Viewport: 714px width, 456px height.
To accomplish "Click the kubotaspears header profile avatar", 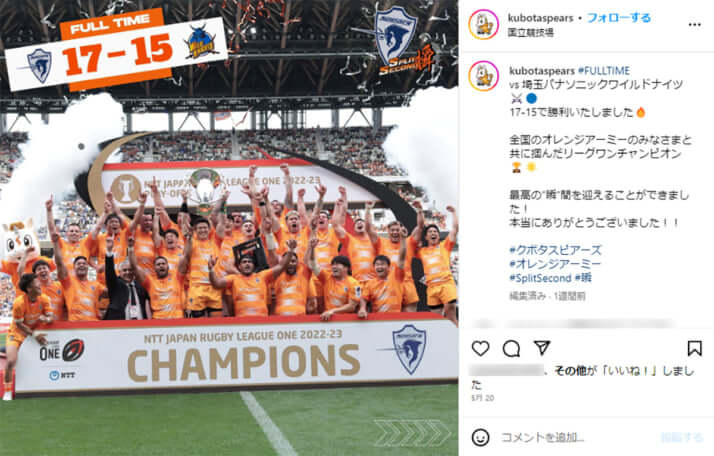I will point(484,25).
